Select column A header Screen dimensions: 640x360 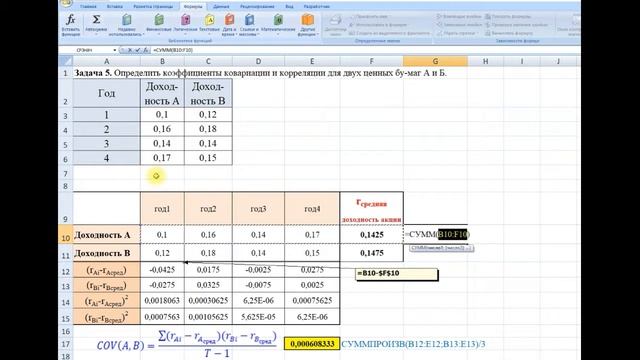[107, 61]
